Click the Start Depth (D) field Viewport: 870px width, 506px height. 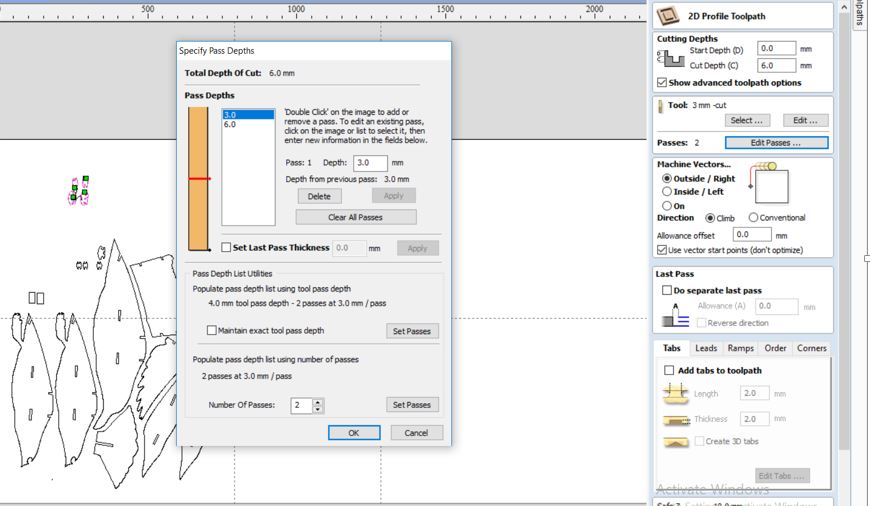[776, 49]
